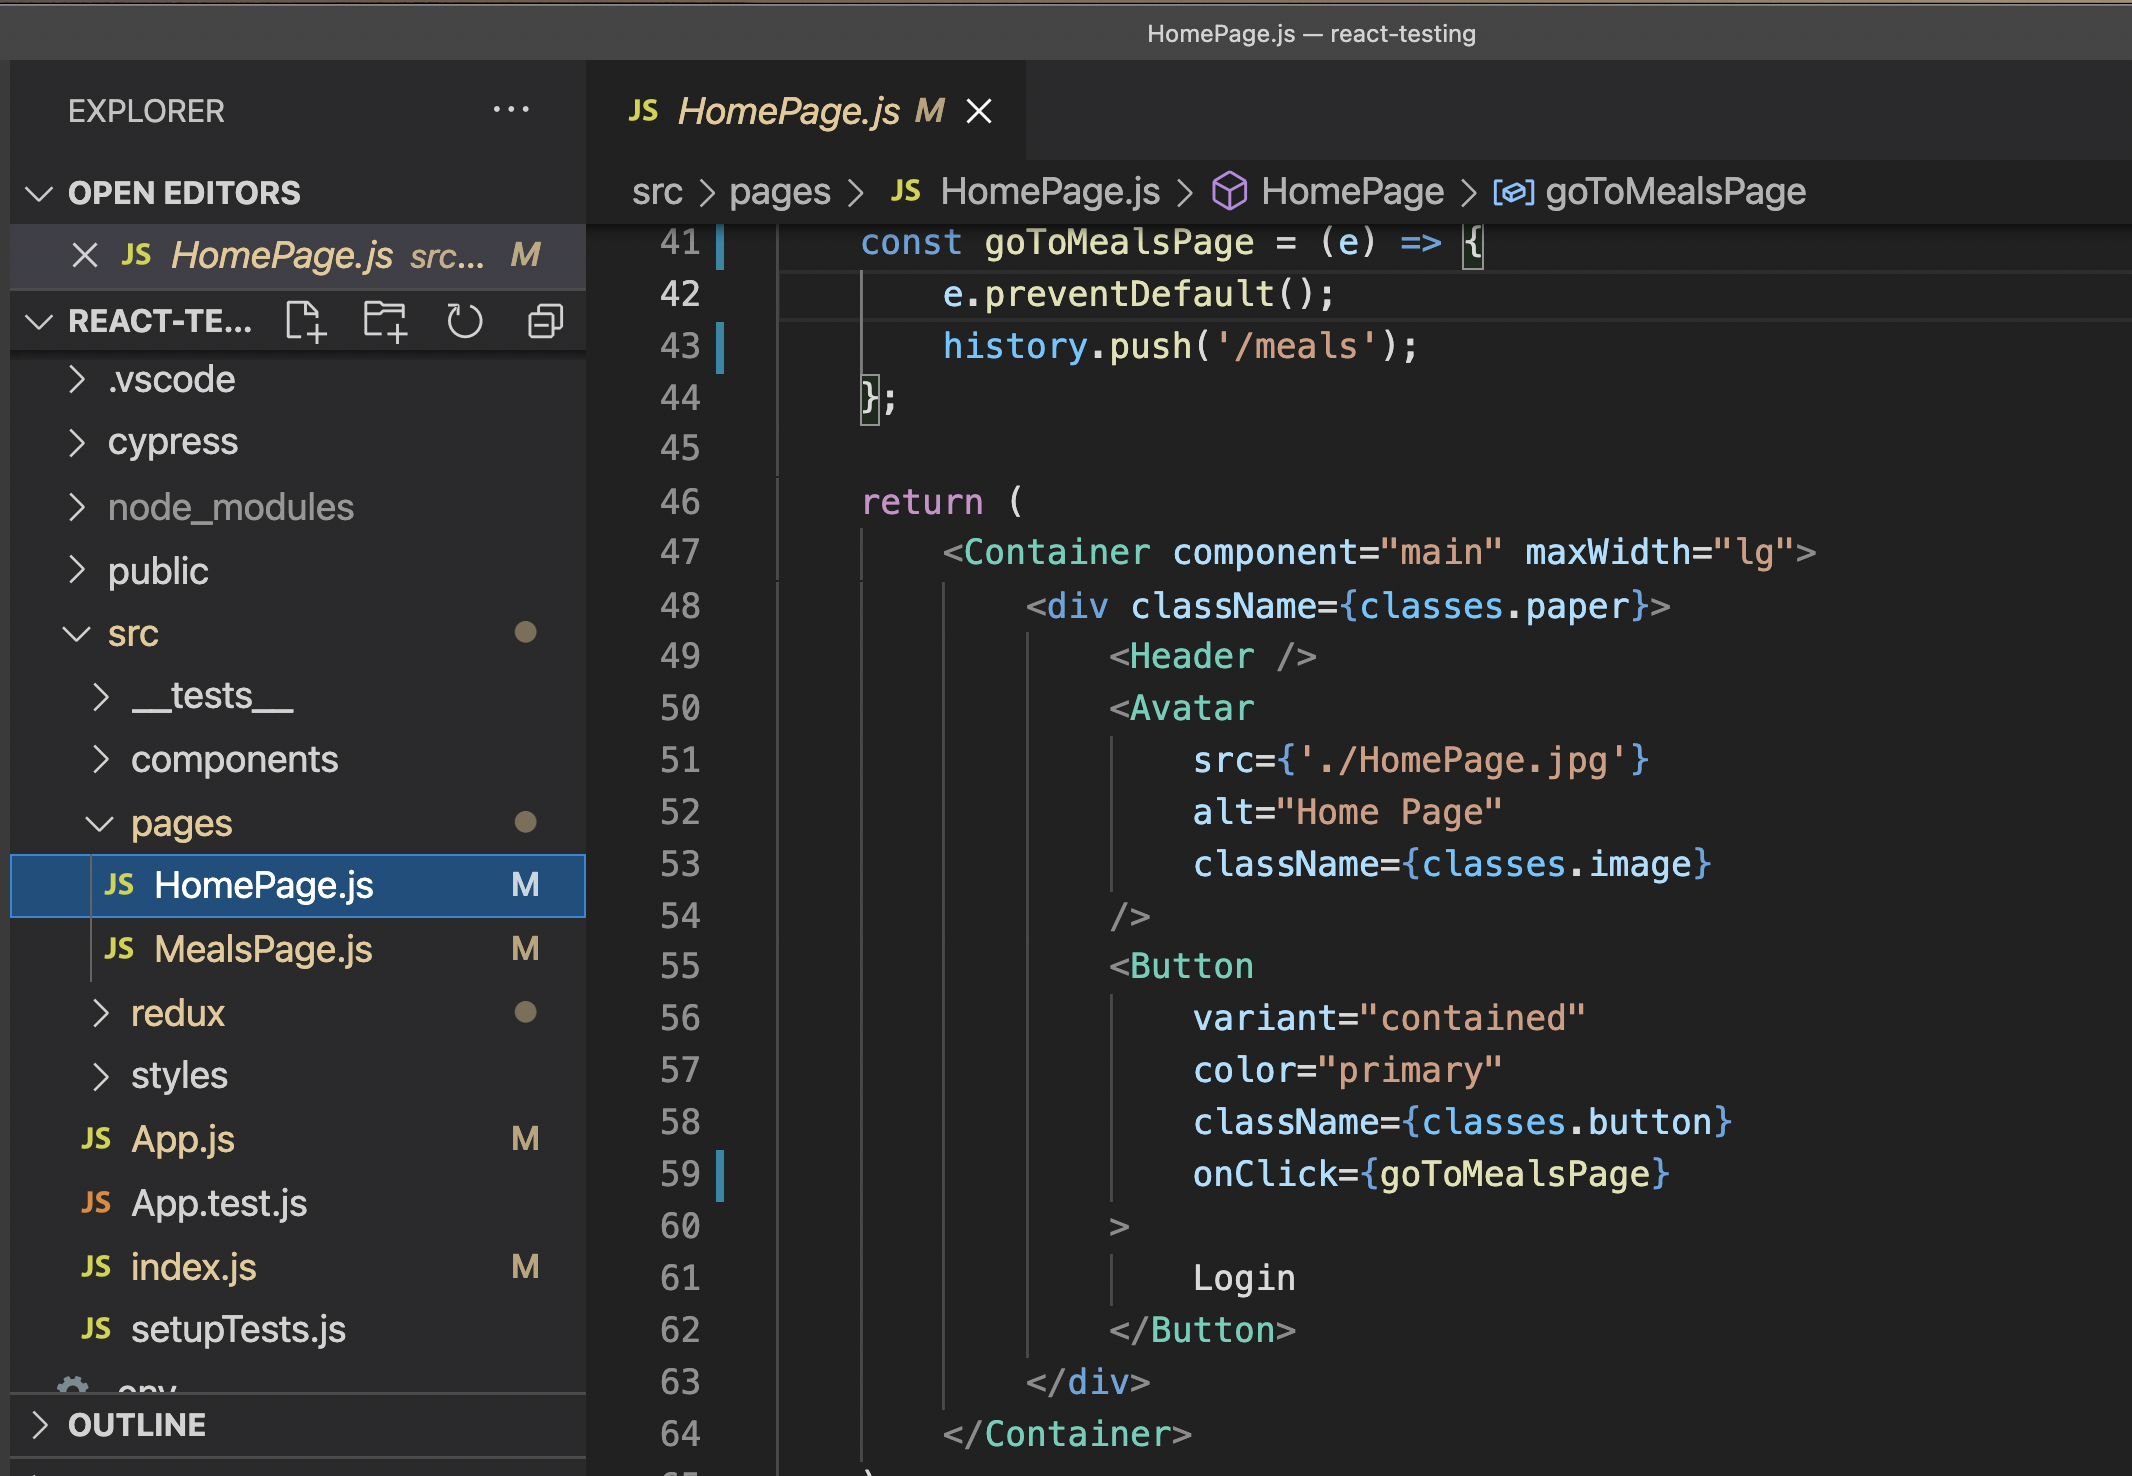Click the closing </Container> tag

[x=1067, y=1434]
